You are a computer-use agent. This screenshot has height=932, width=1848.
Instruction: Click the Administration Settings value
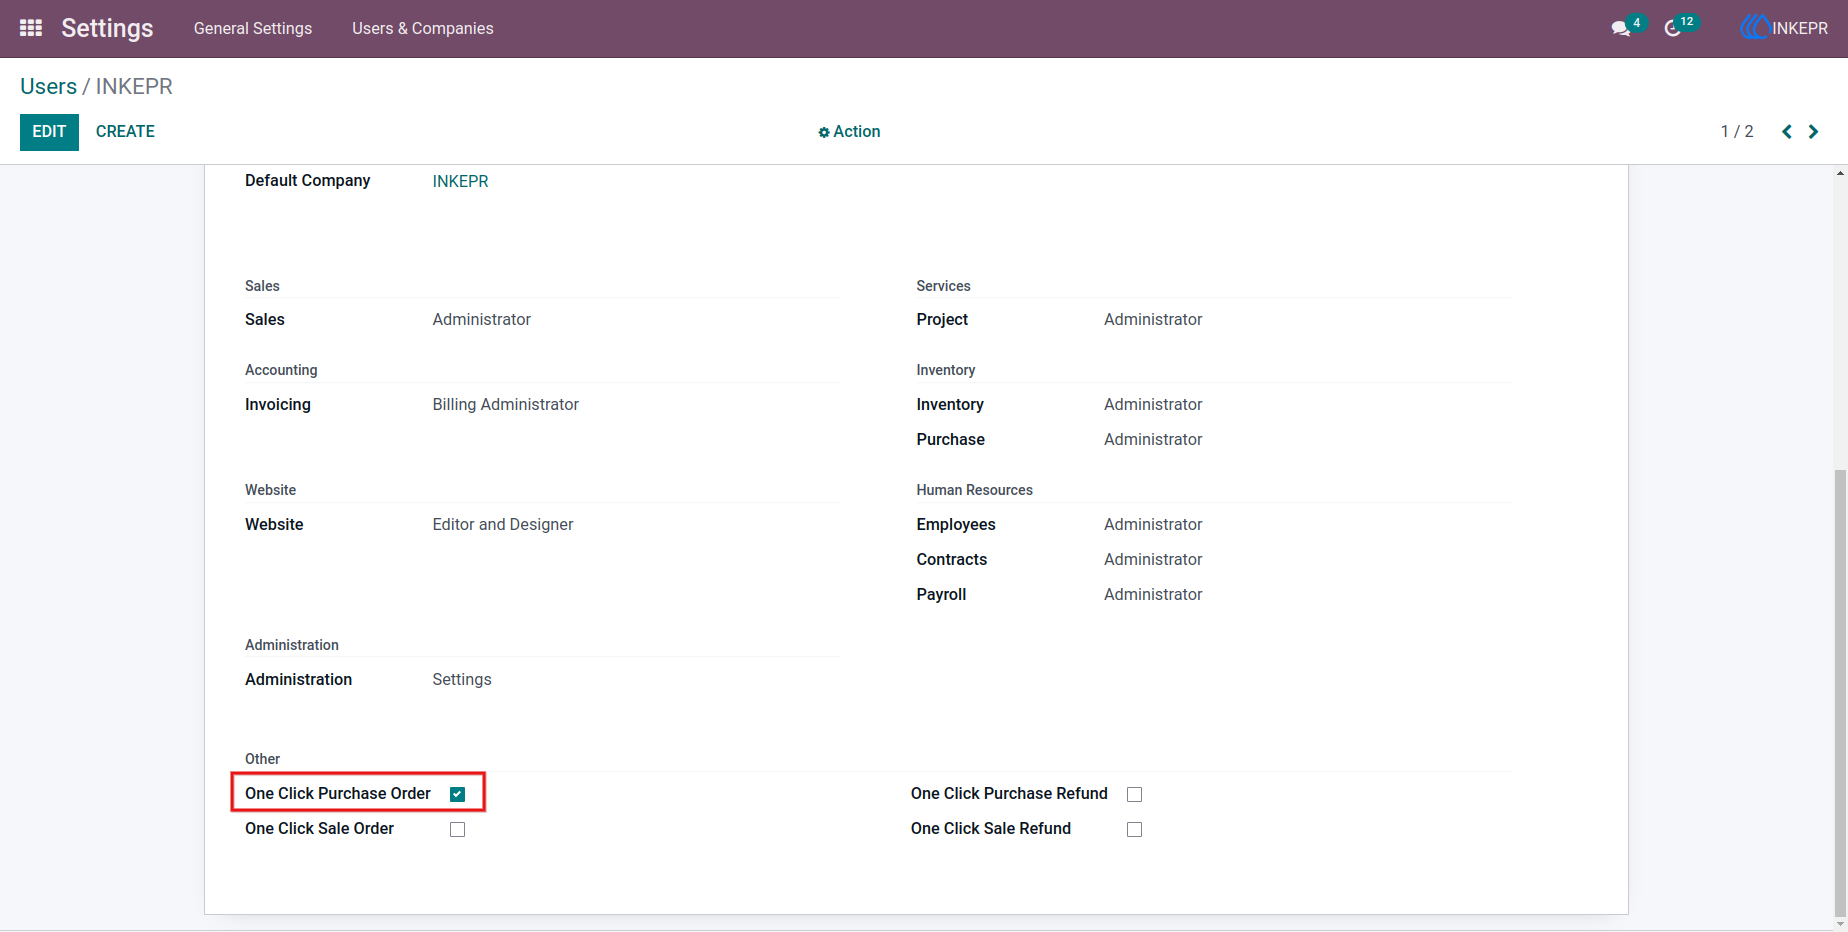462,679
